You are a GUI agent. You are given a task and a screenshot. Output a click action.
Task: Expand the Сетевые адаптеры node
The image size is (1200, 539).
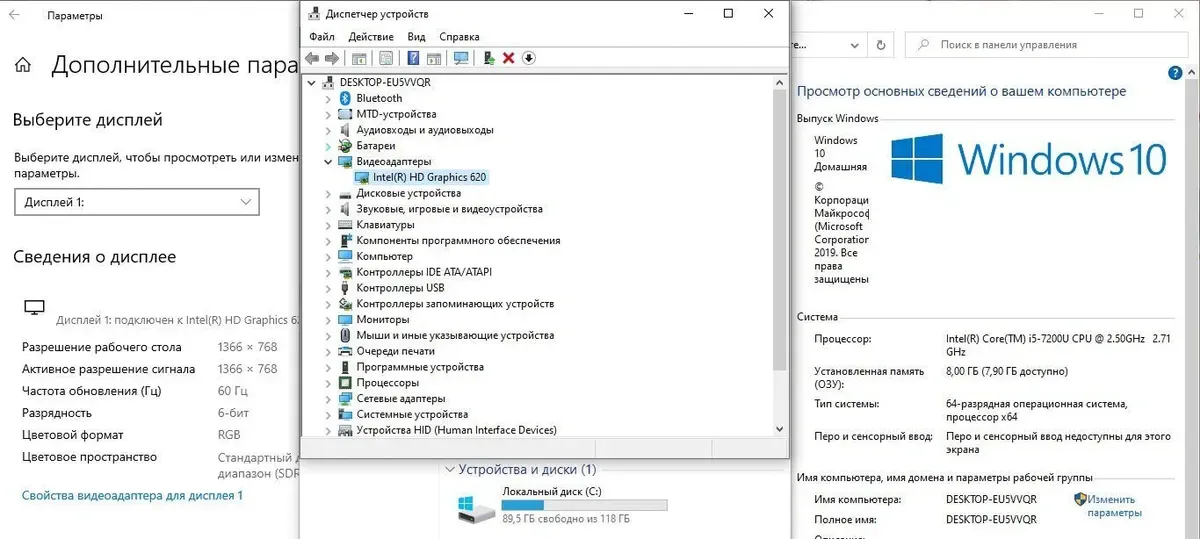click(328, 398)
